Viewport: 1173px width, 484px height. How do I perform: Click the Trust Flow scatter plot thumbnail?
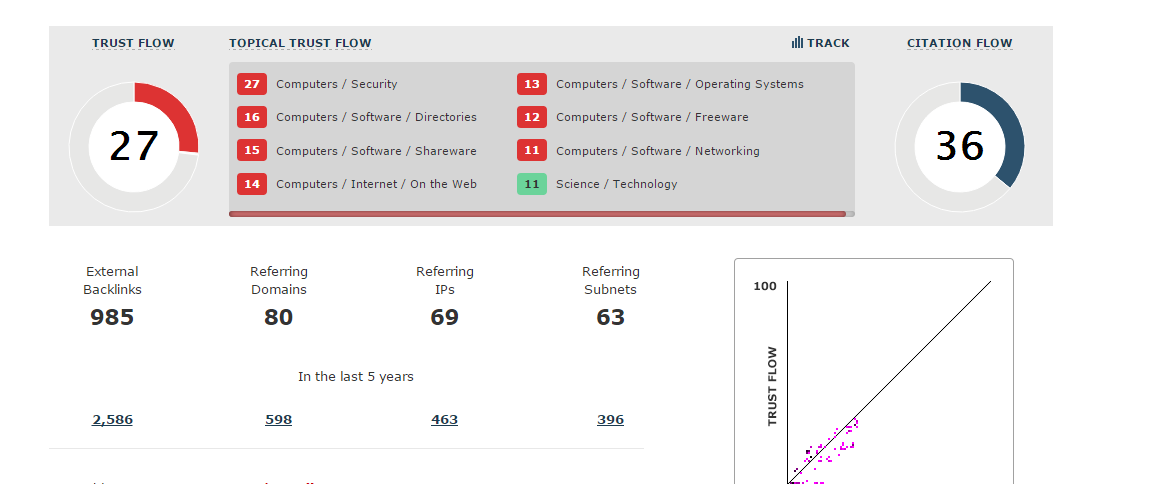(874, 372)
